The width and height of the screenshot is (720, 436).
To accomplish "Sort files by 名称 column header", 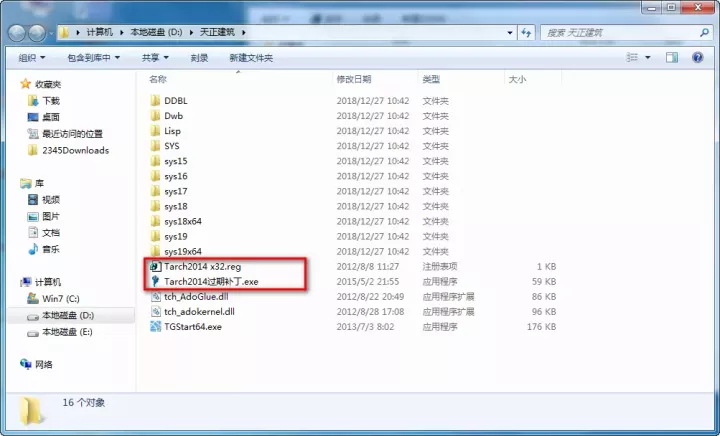I will tap(158, 78).
